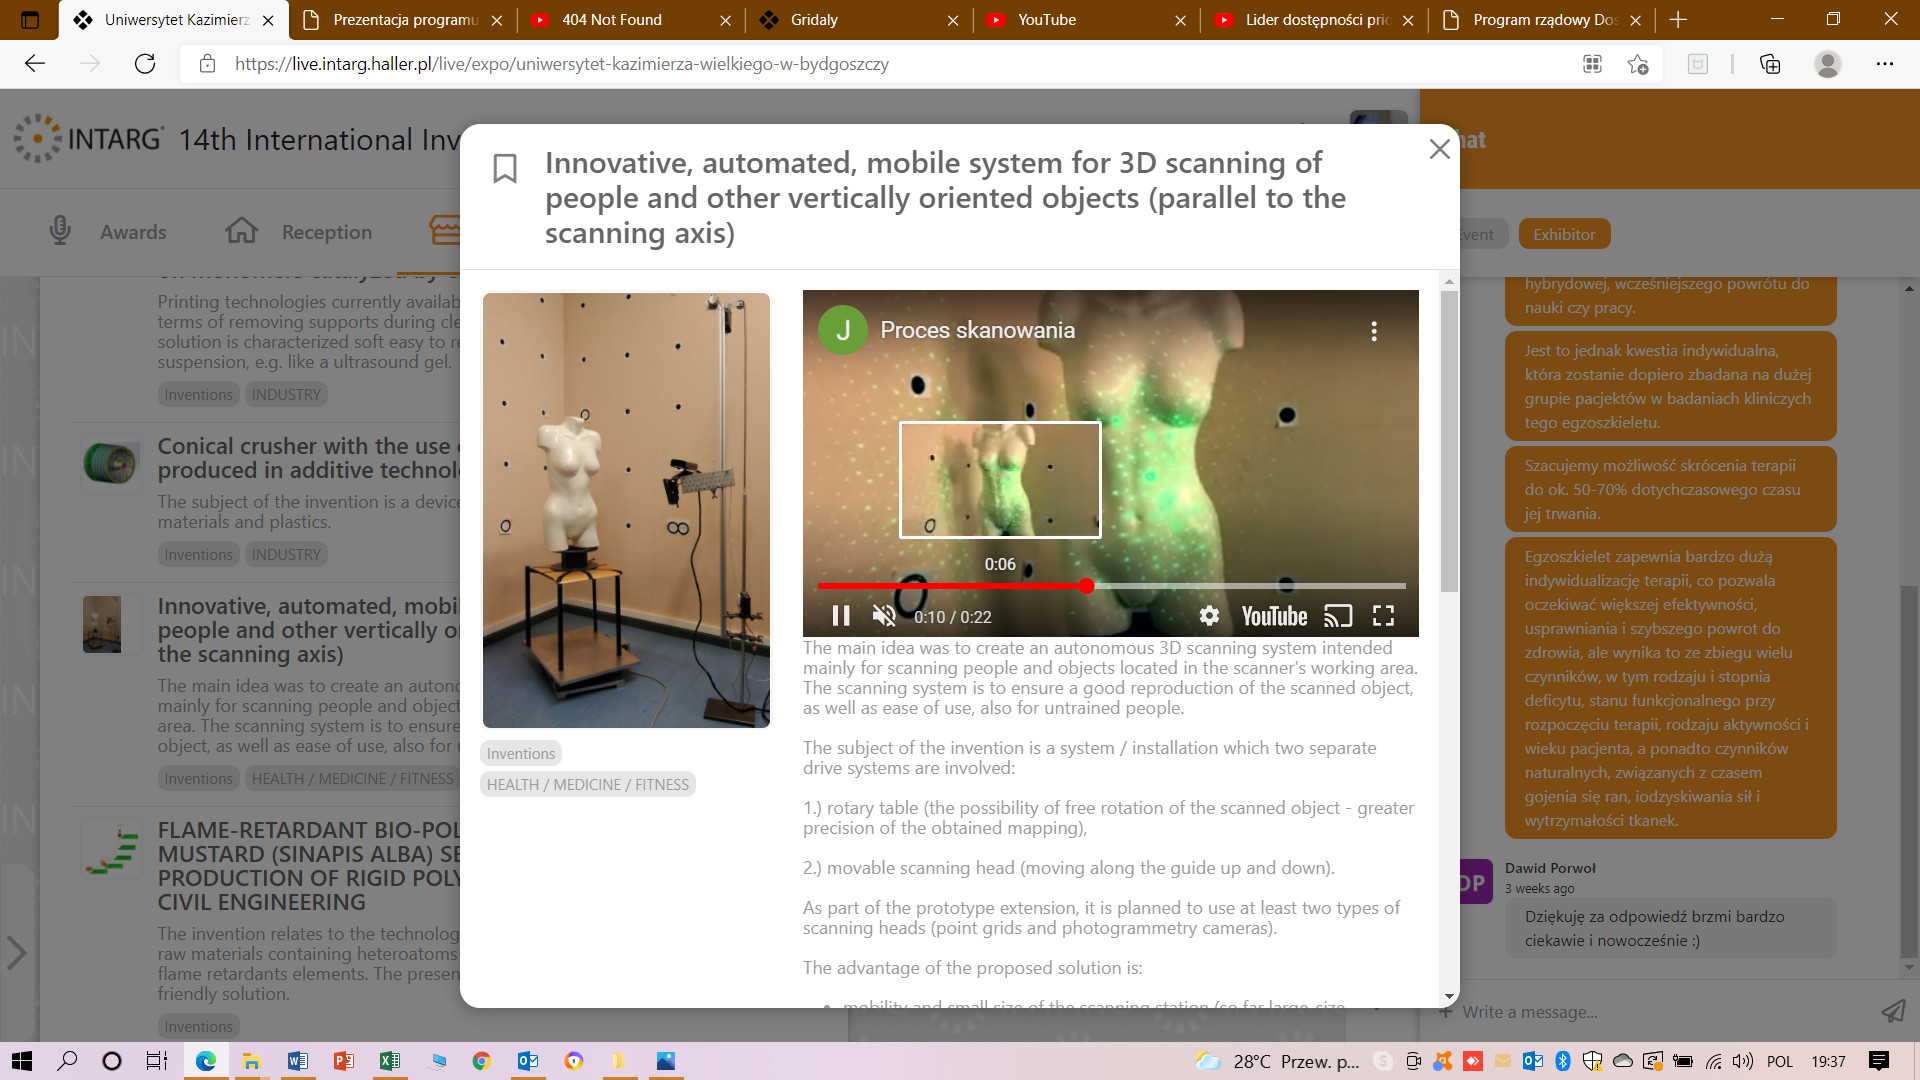The image size is (1920, 1080).
Task: Pause the Proces skanowania video
Action: (841, 616)
